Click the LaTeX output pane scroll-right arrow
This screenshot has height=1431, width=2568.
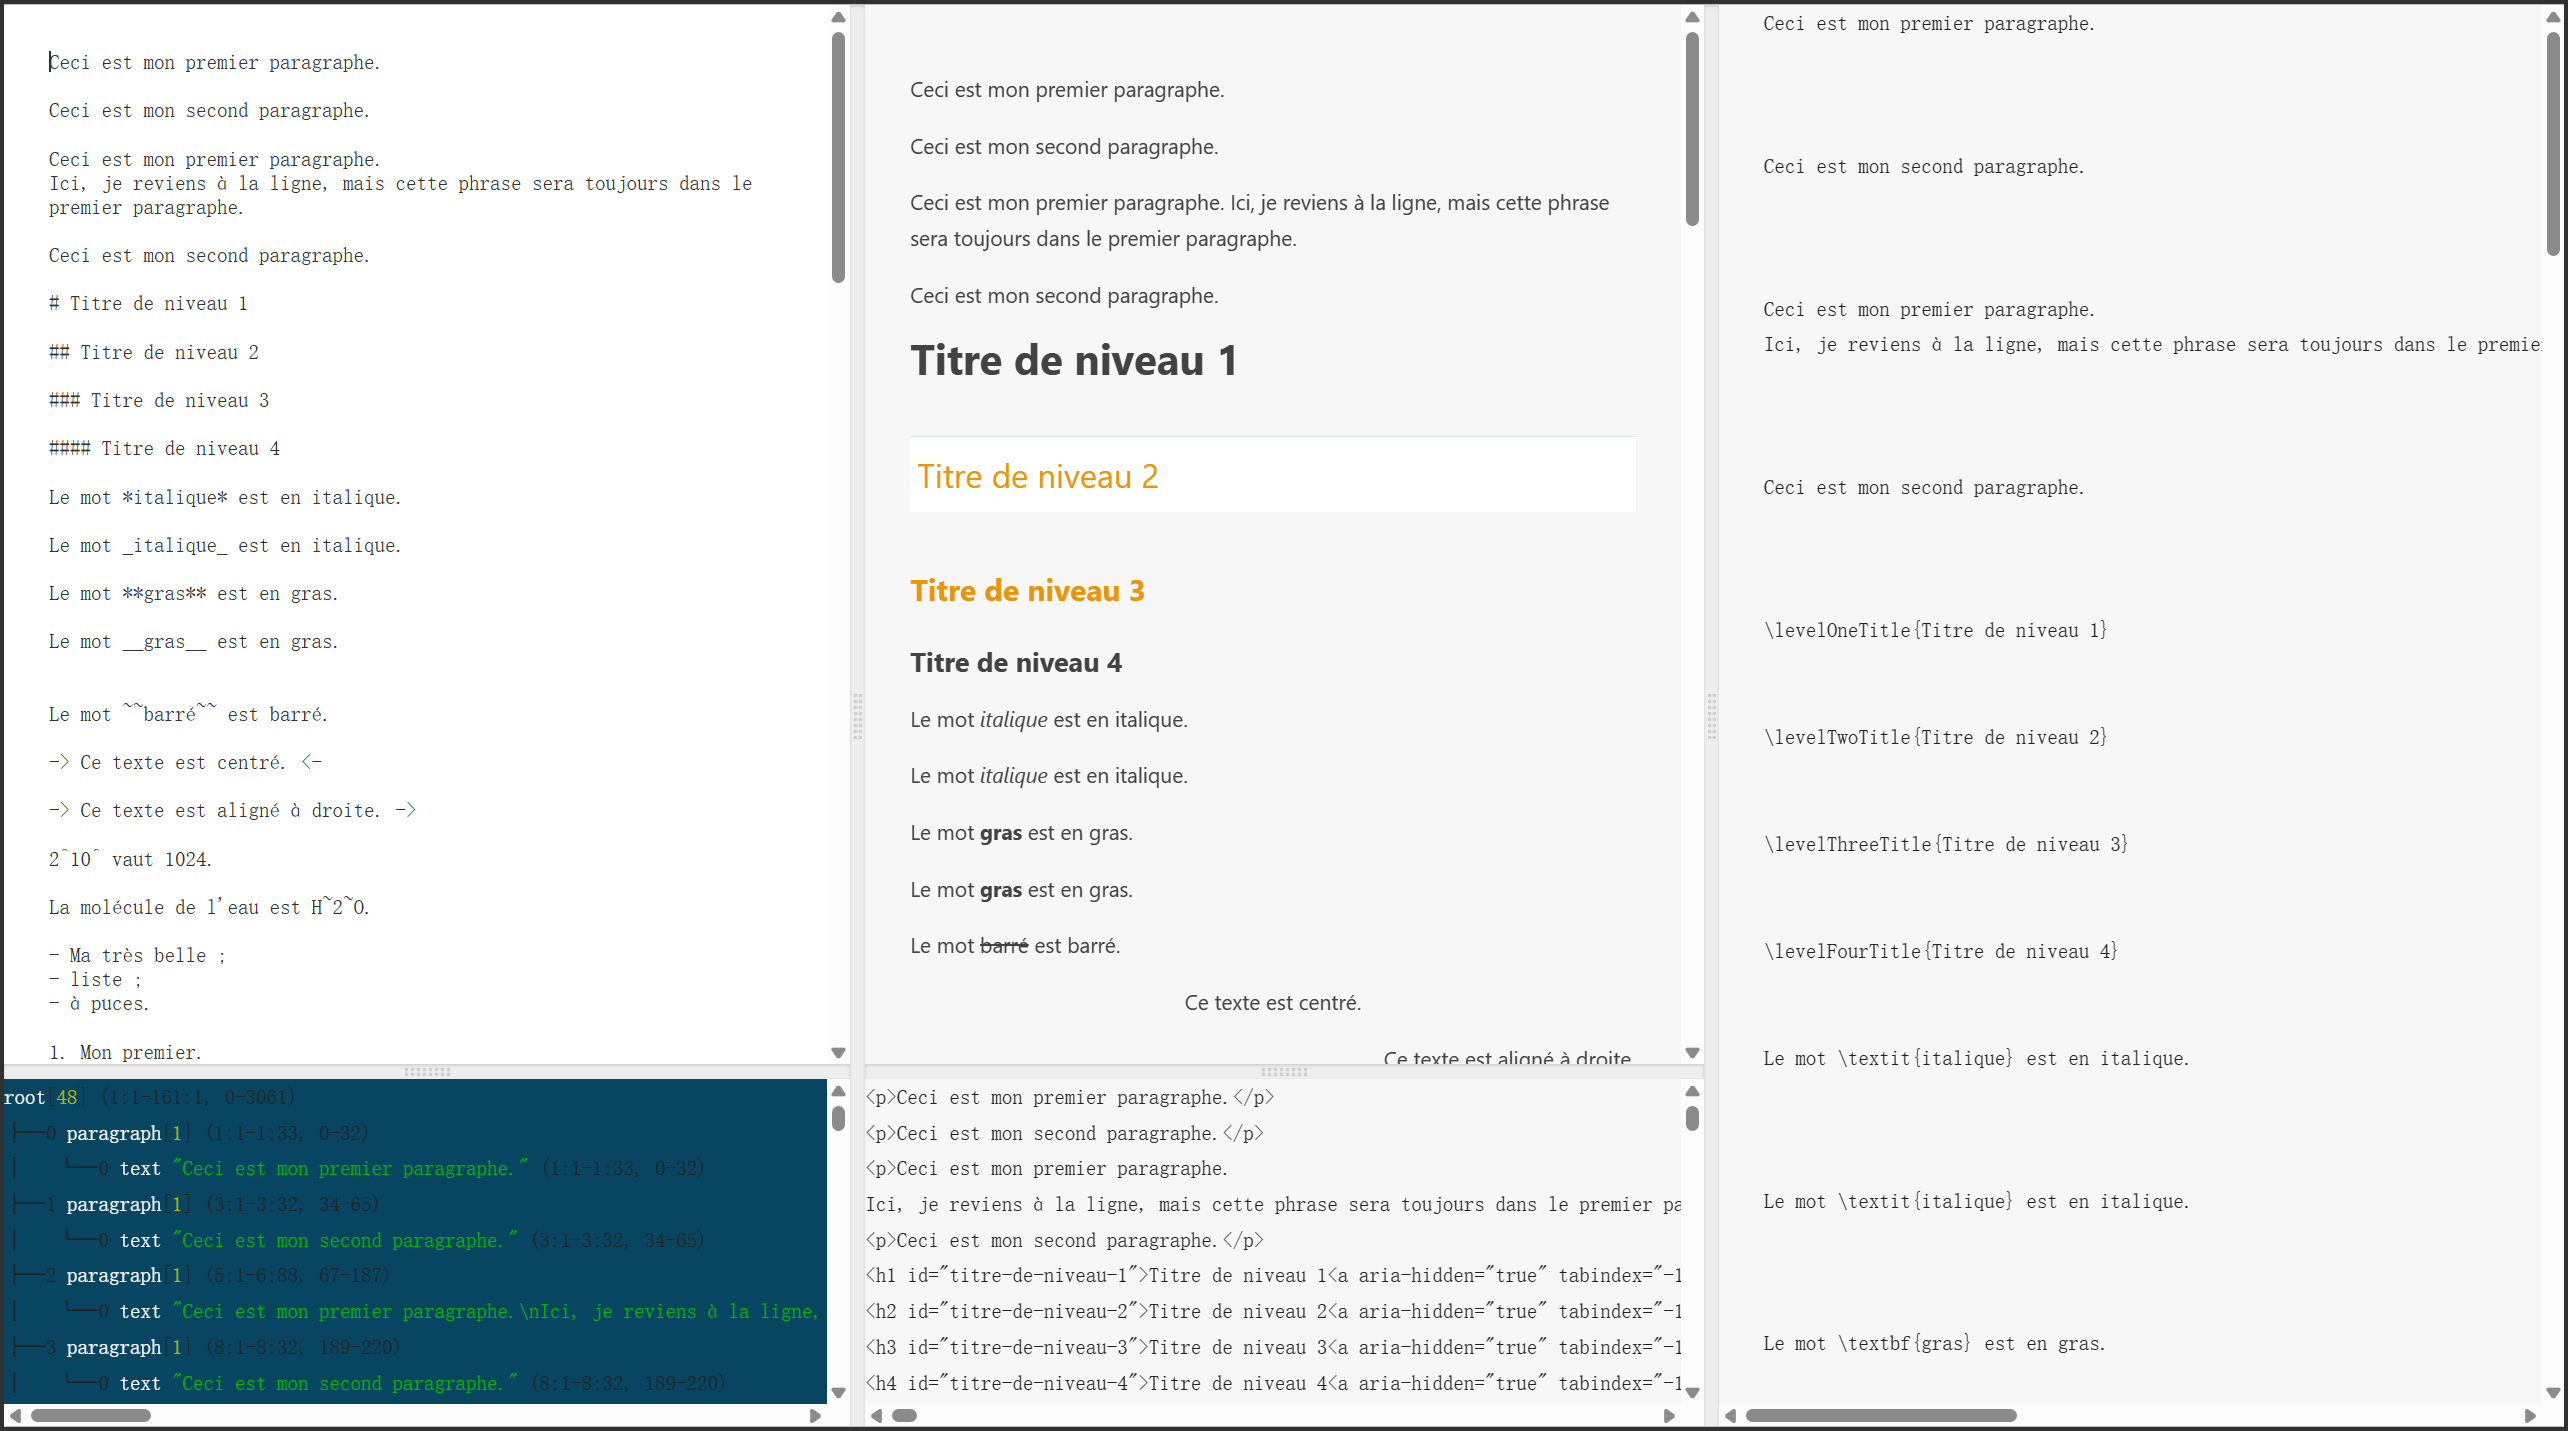click(x=2530, y=1415)
